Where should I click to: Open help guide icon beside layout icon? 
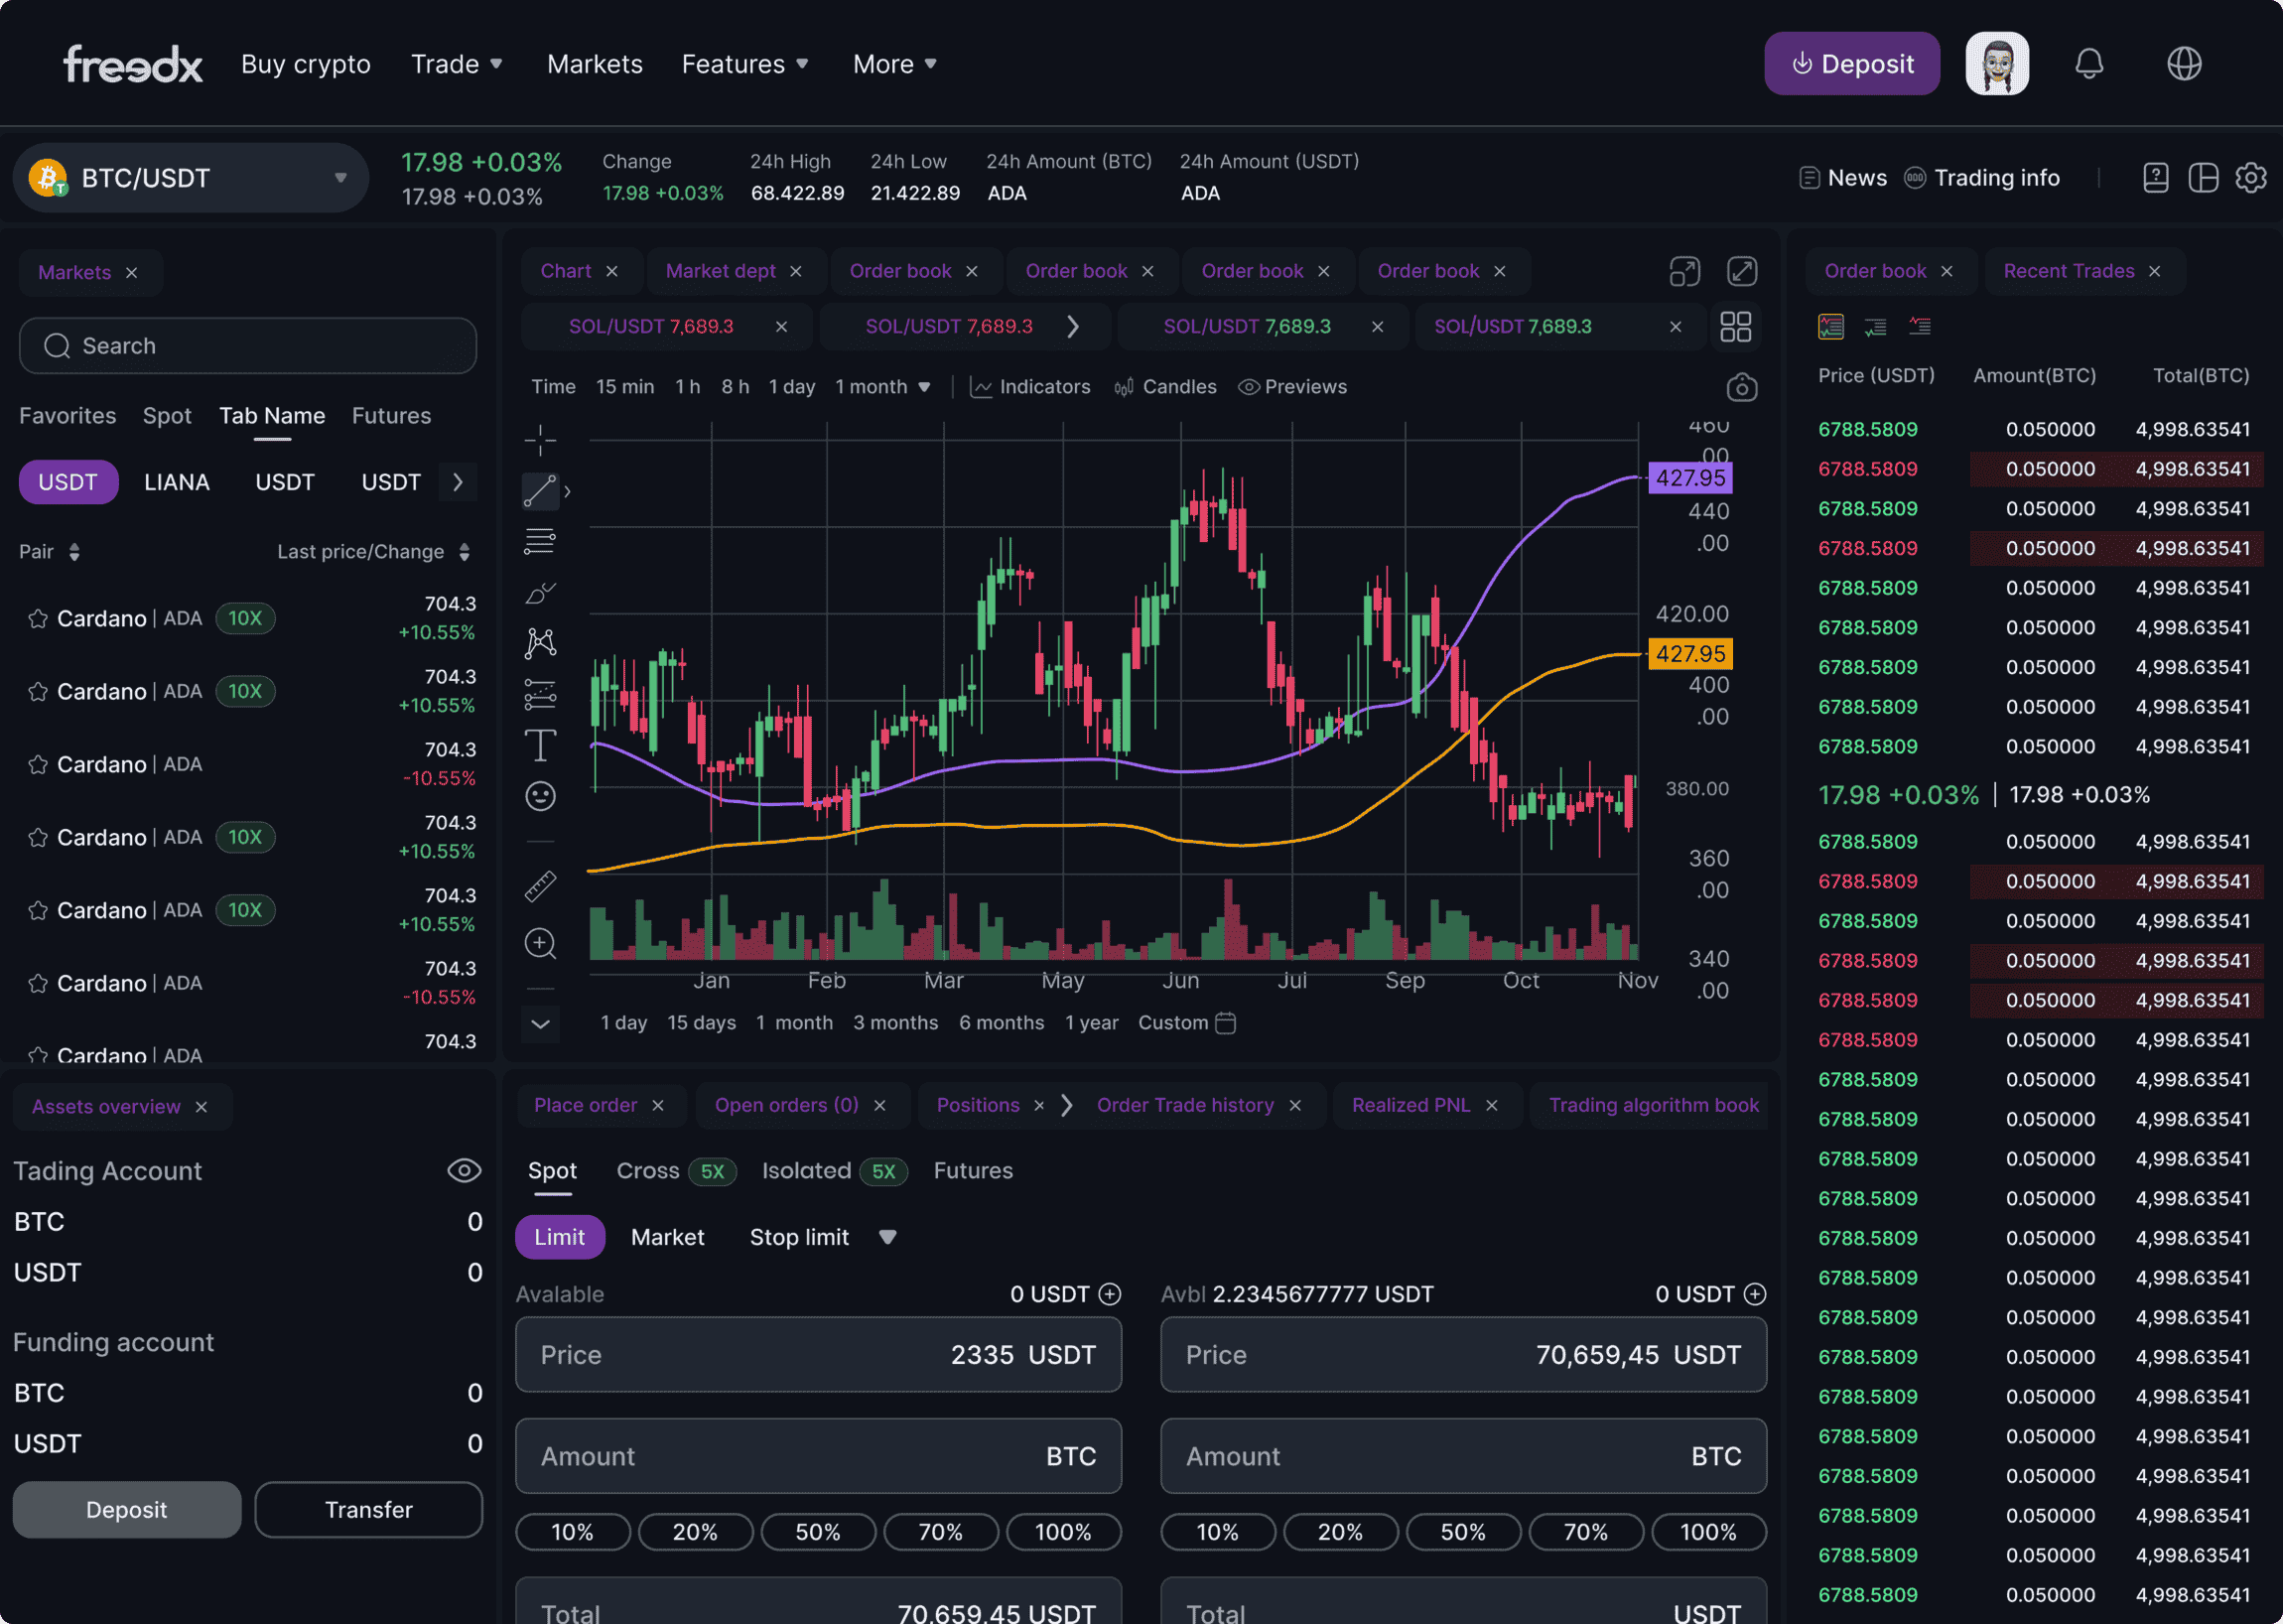(x=2156, y=178)
